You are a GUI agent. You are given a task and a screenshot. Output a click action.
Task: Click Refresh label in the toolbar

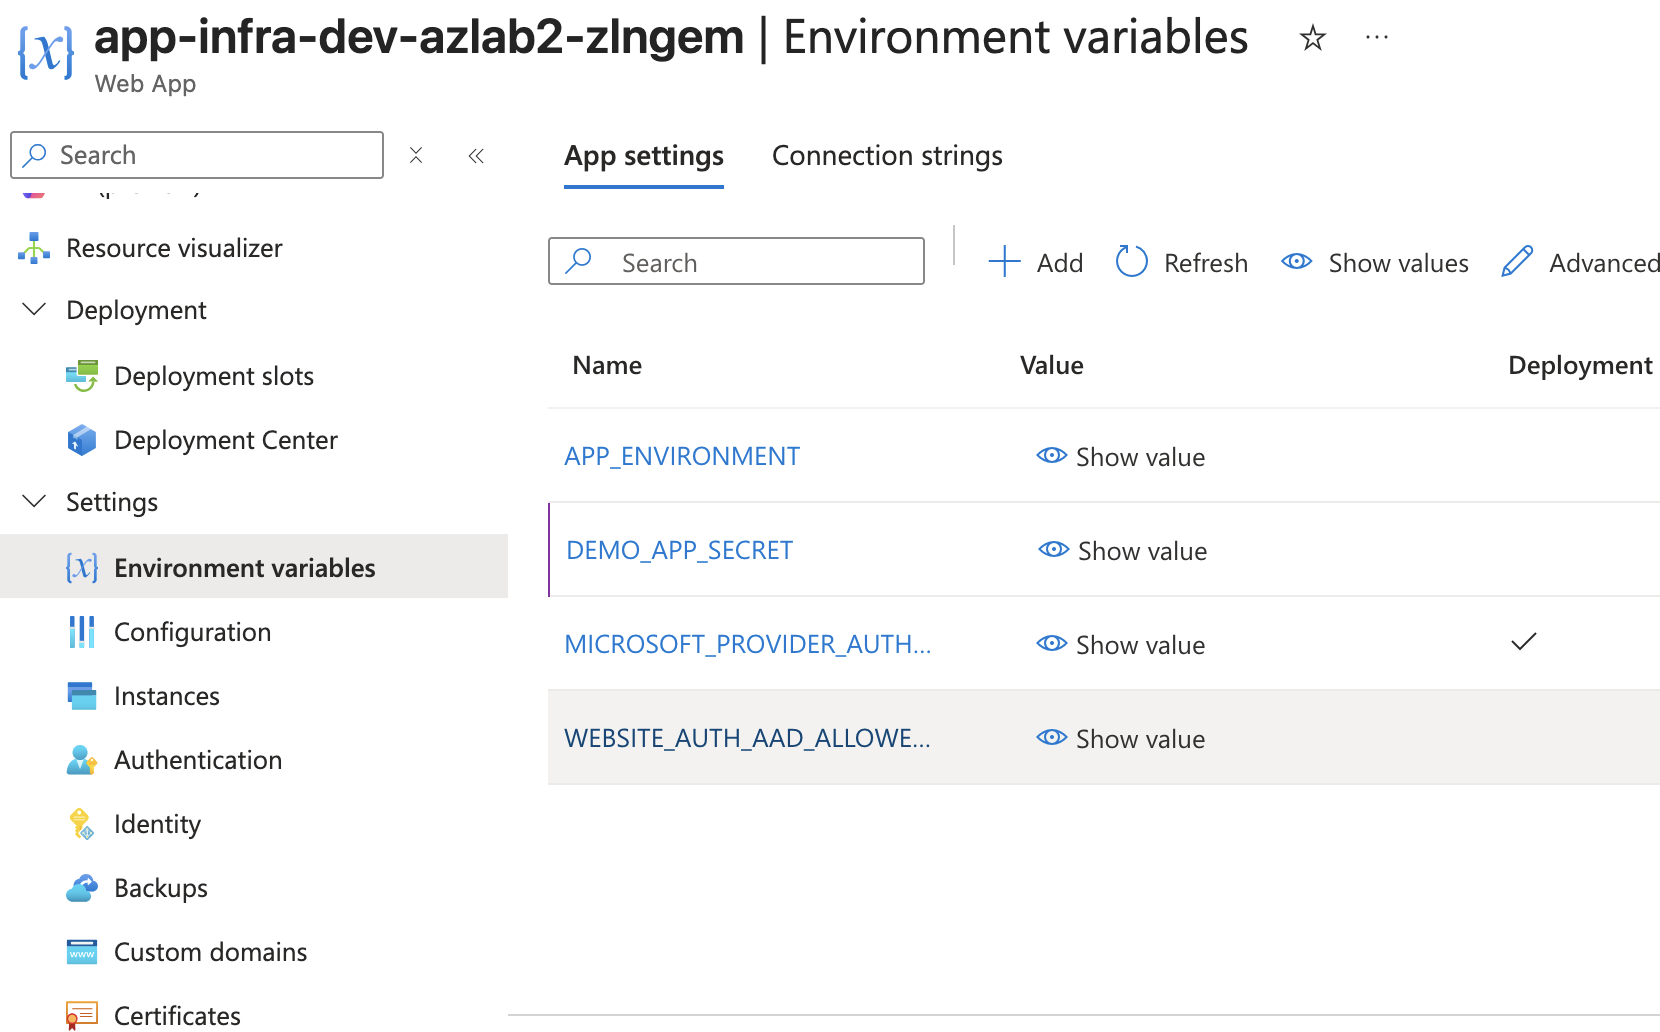tap(1206, 263)
